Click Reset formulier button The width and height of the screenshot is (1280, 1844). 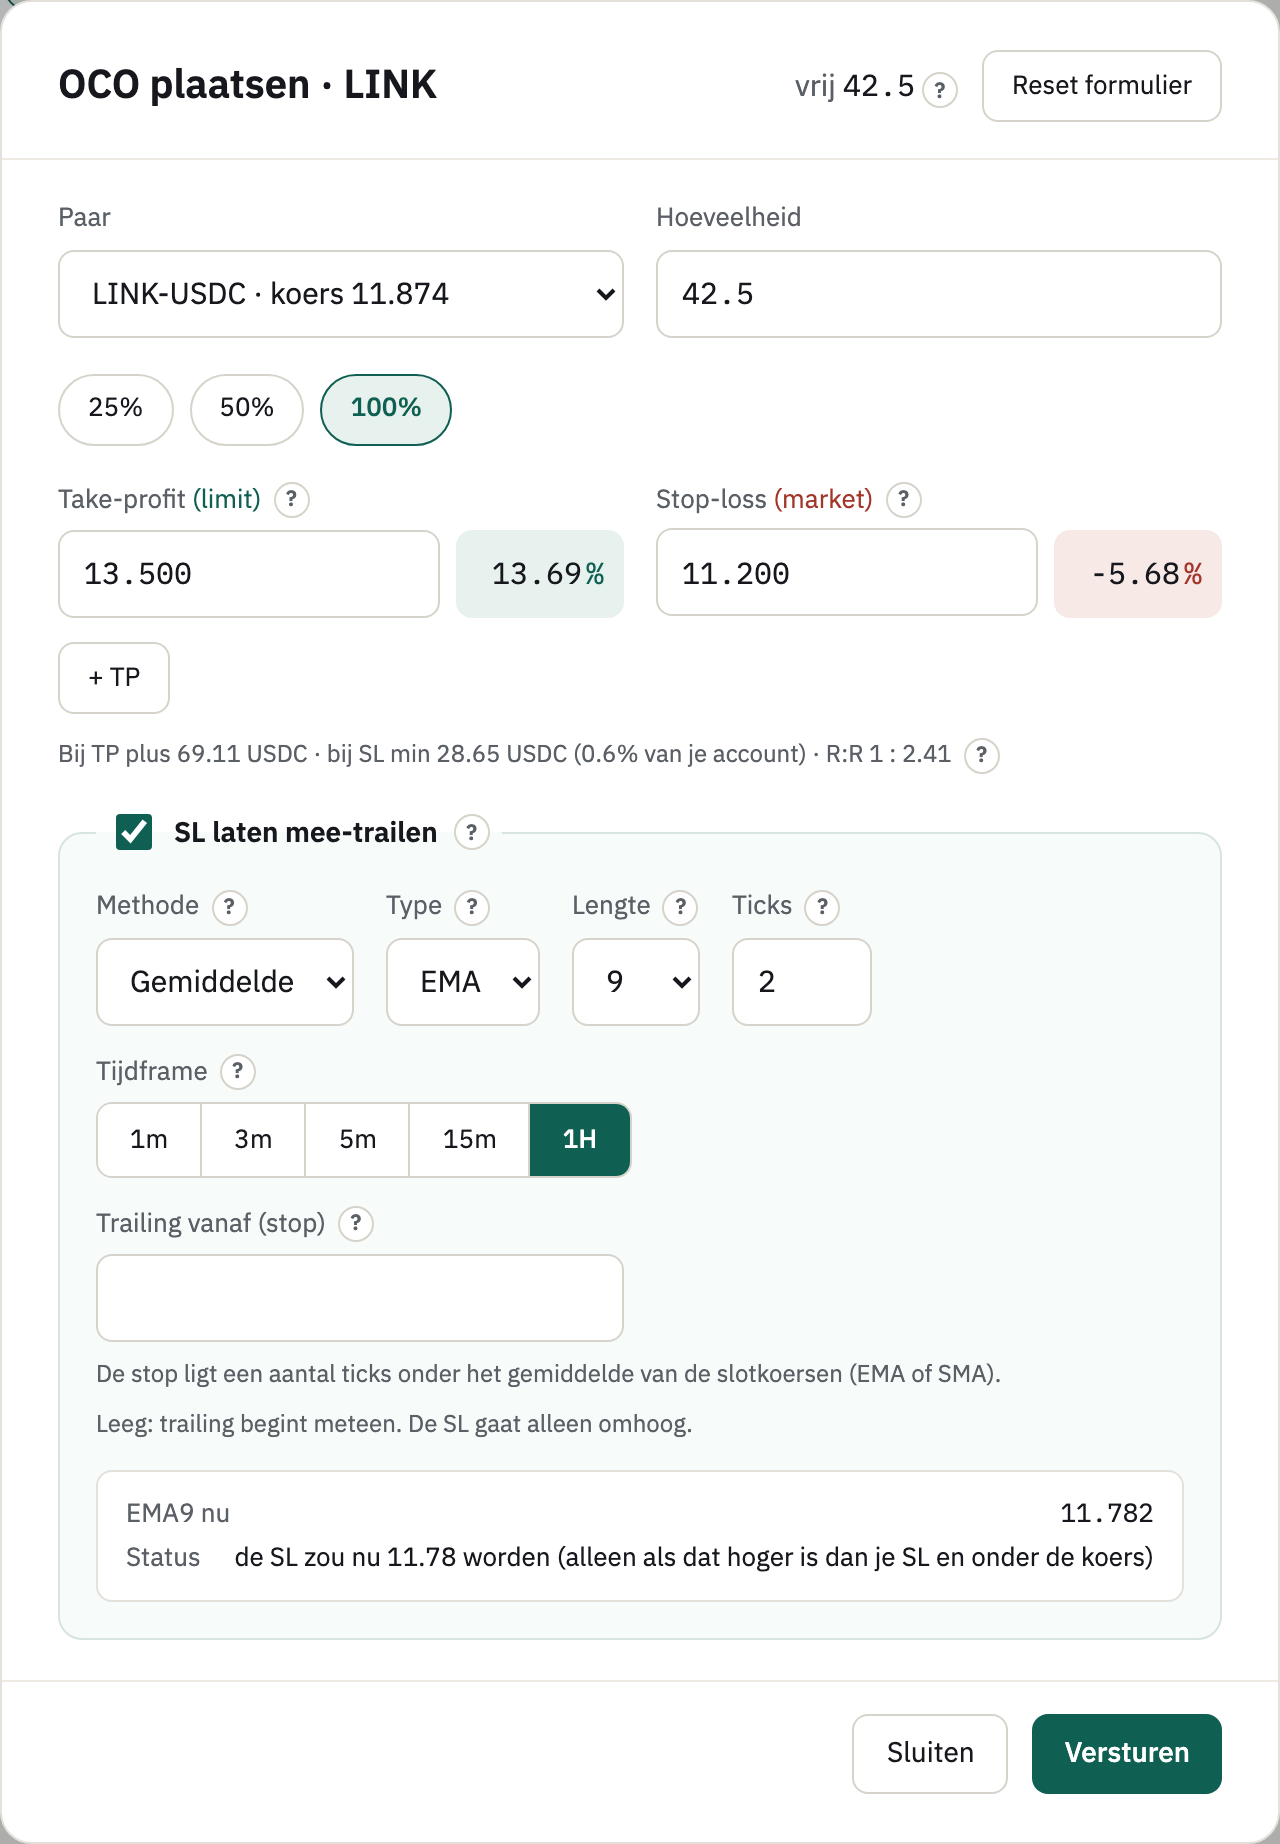1102,86
